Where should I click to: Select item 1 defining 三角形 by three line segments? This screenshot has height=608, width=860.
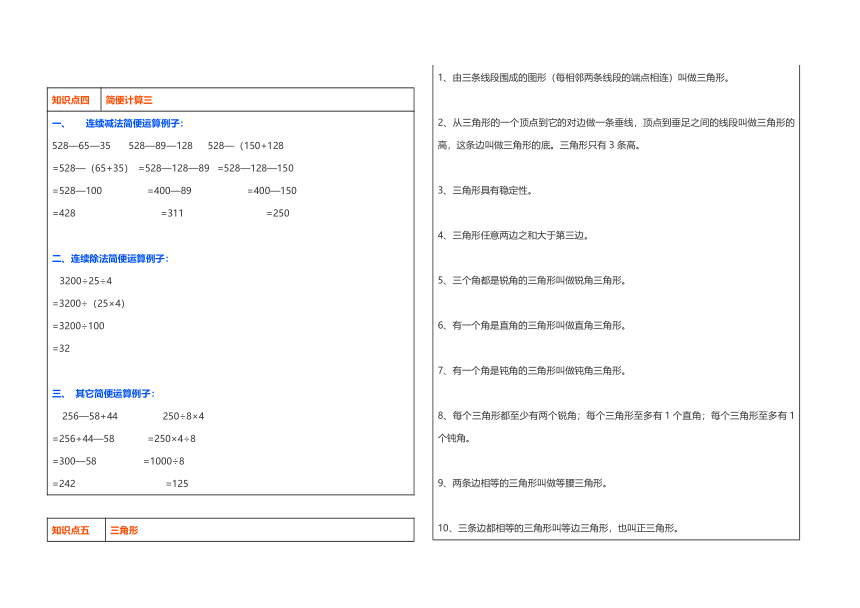[x=585, y=78]
